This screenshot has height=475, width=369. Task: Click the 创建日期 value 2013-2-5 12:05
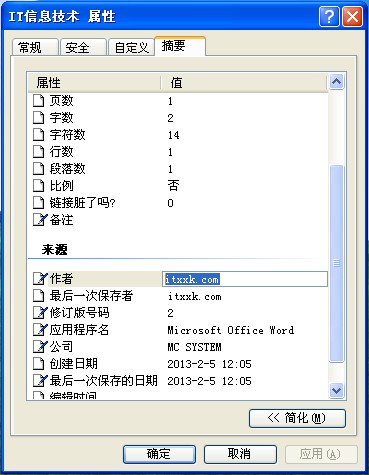[209, 364]
